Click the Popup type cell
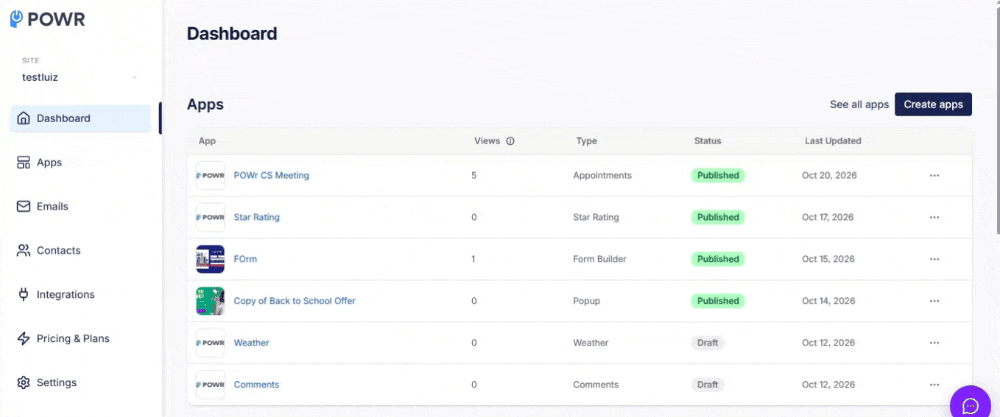Viewport: 1000px width, 417px height. (586, 301)
